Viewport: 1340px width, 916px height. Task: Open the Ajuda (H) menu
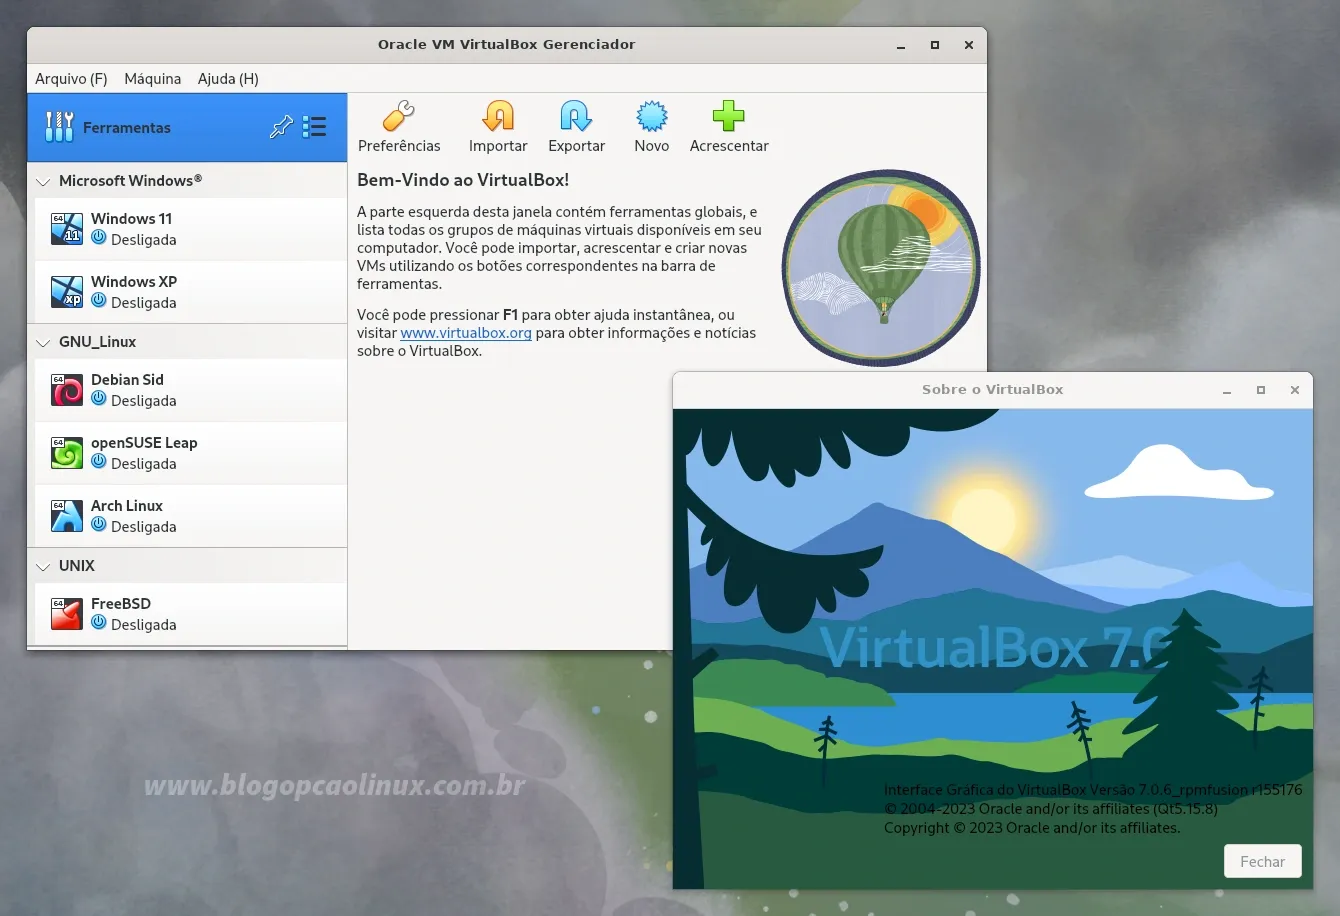[x=228, y=79]
